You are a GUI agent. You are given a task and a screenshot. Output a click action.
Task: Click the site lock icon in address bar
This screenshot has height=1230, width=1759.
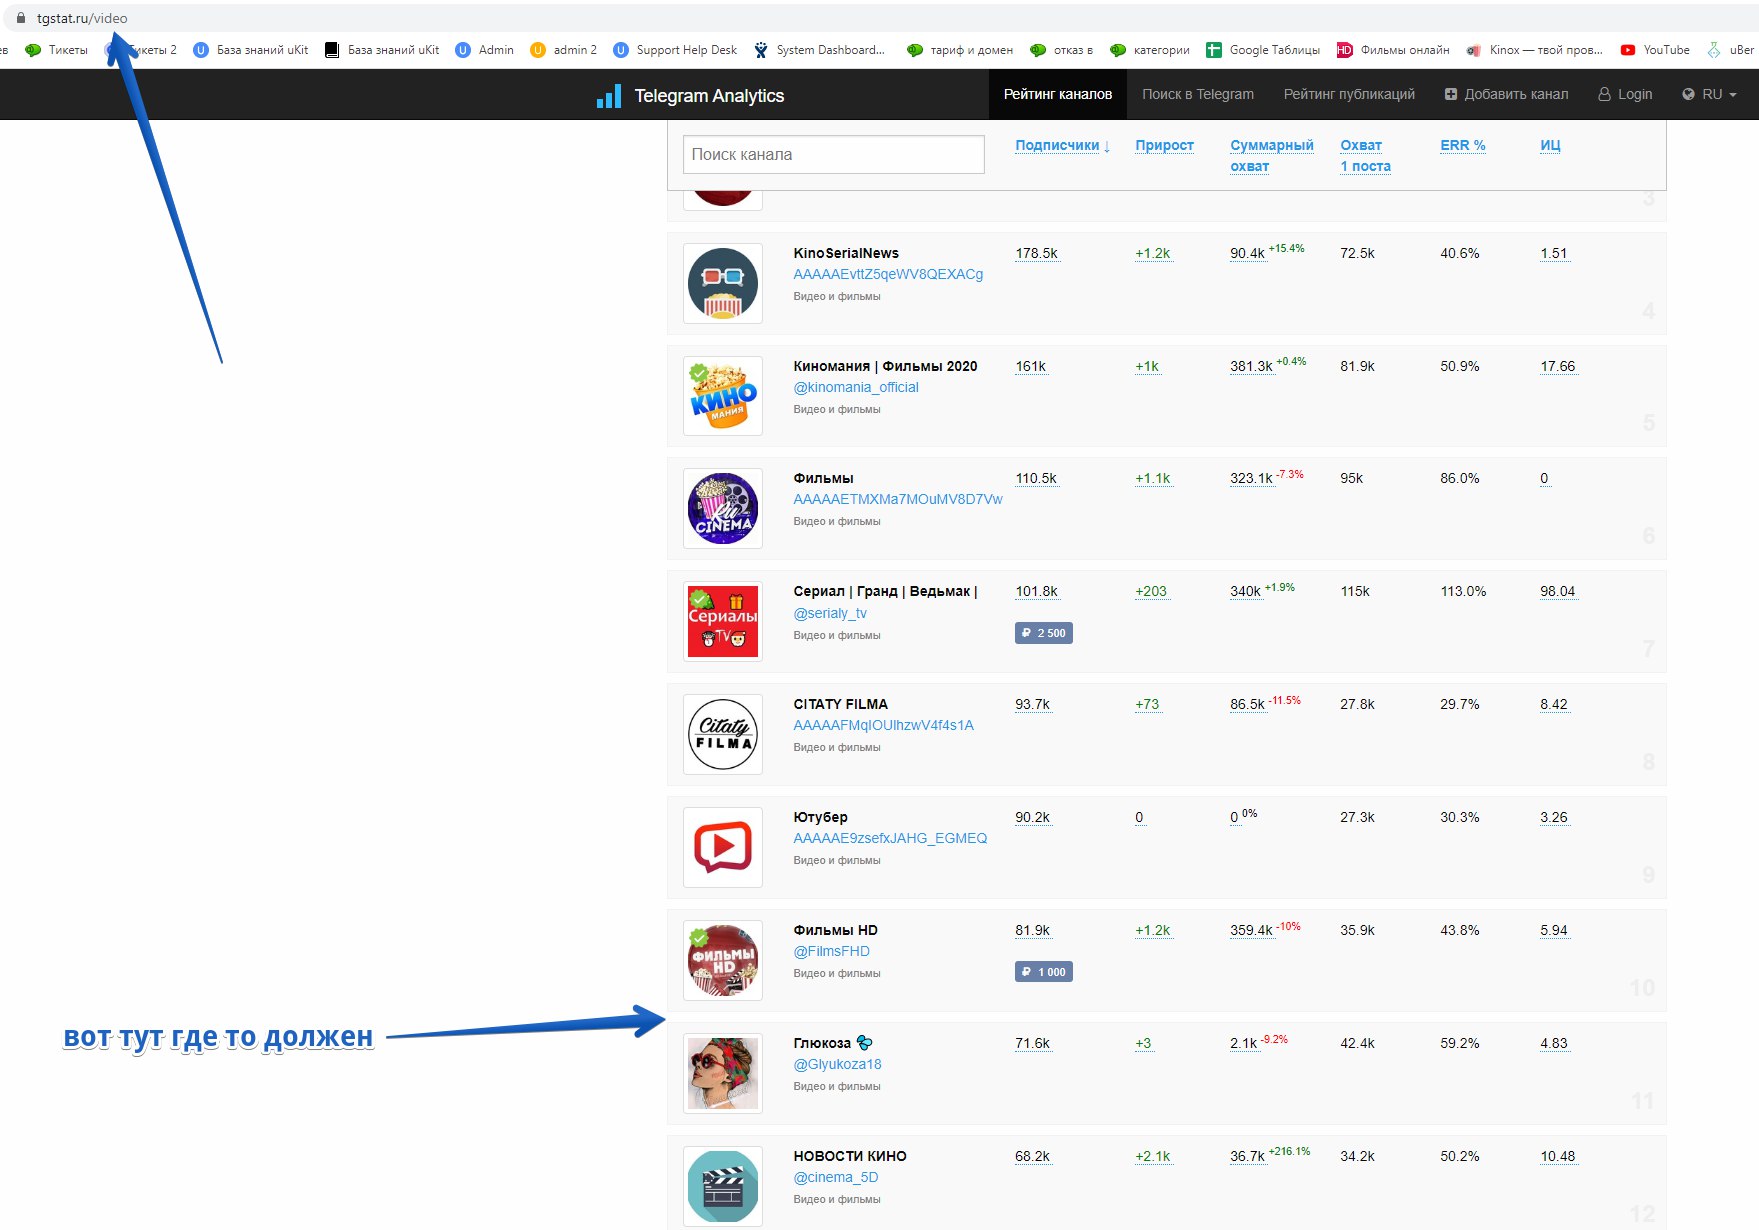coord(20,18)
